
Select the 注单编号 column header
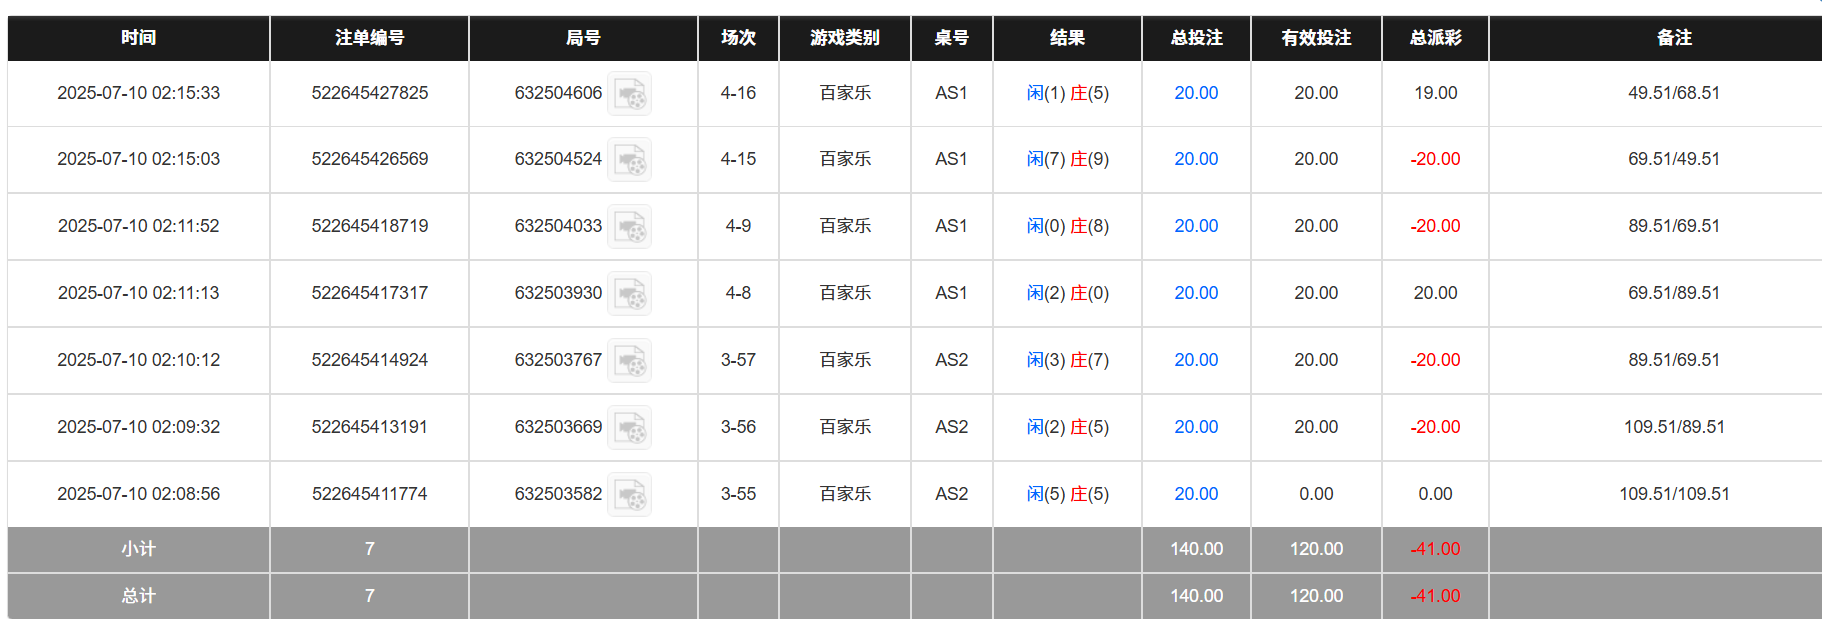pos(368,38)
